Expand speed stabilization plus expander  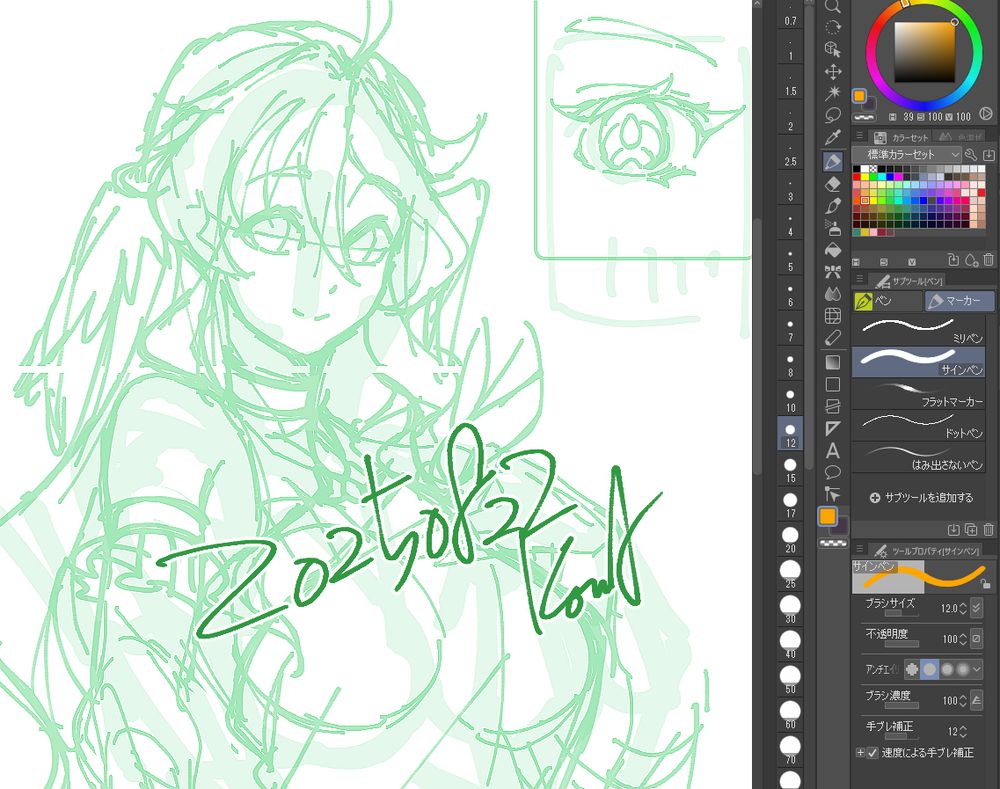tap(860, 753)
